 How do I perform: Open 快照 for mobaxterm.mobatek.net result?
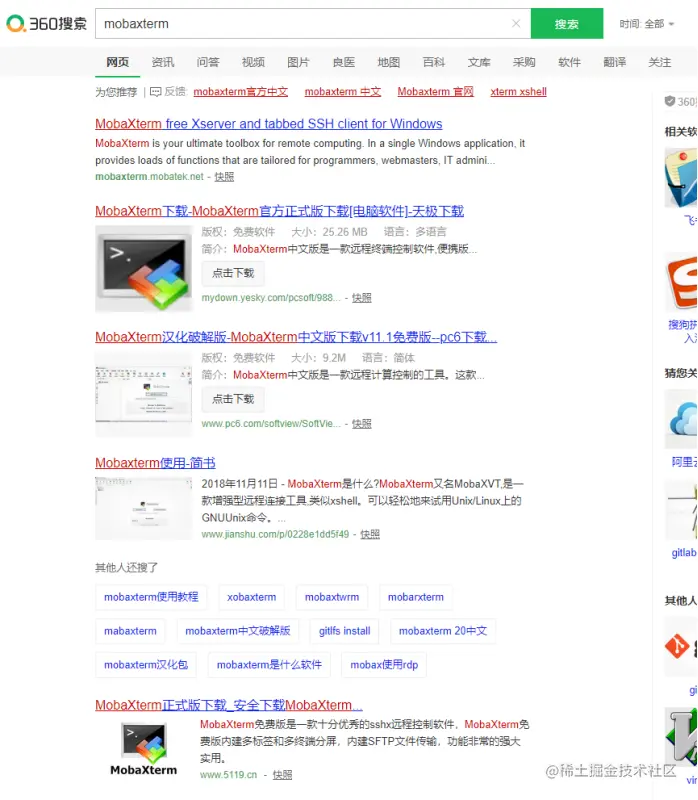coord(224,177)
